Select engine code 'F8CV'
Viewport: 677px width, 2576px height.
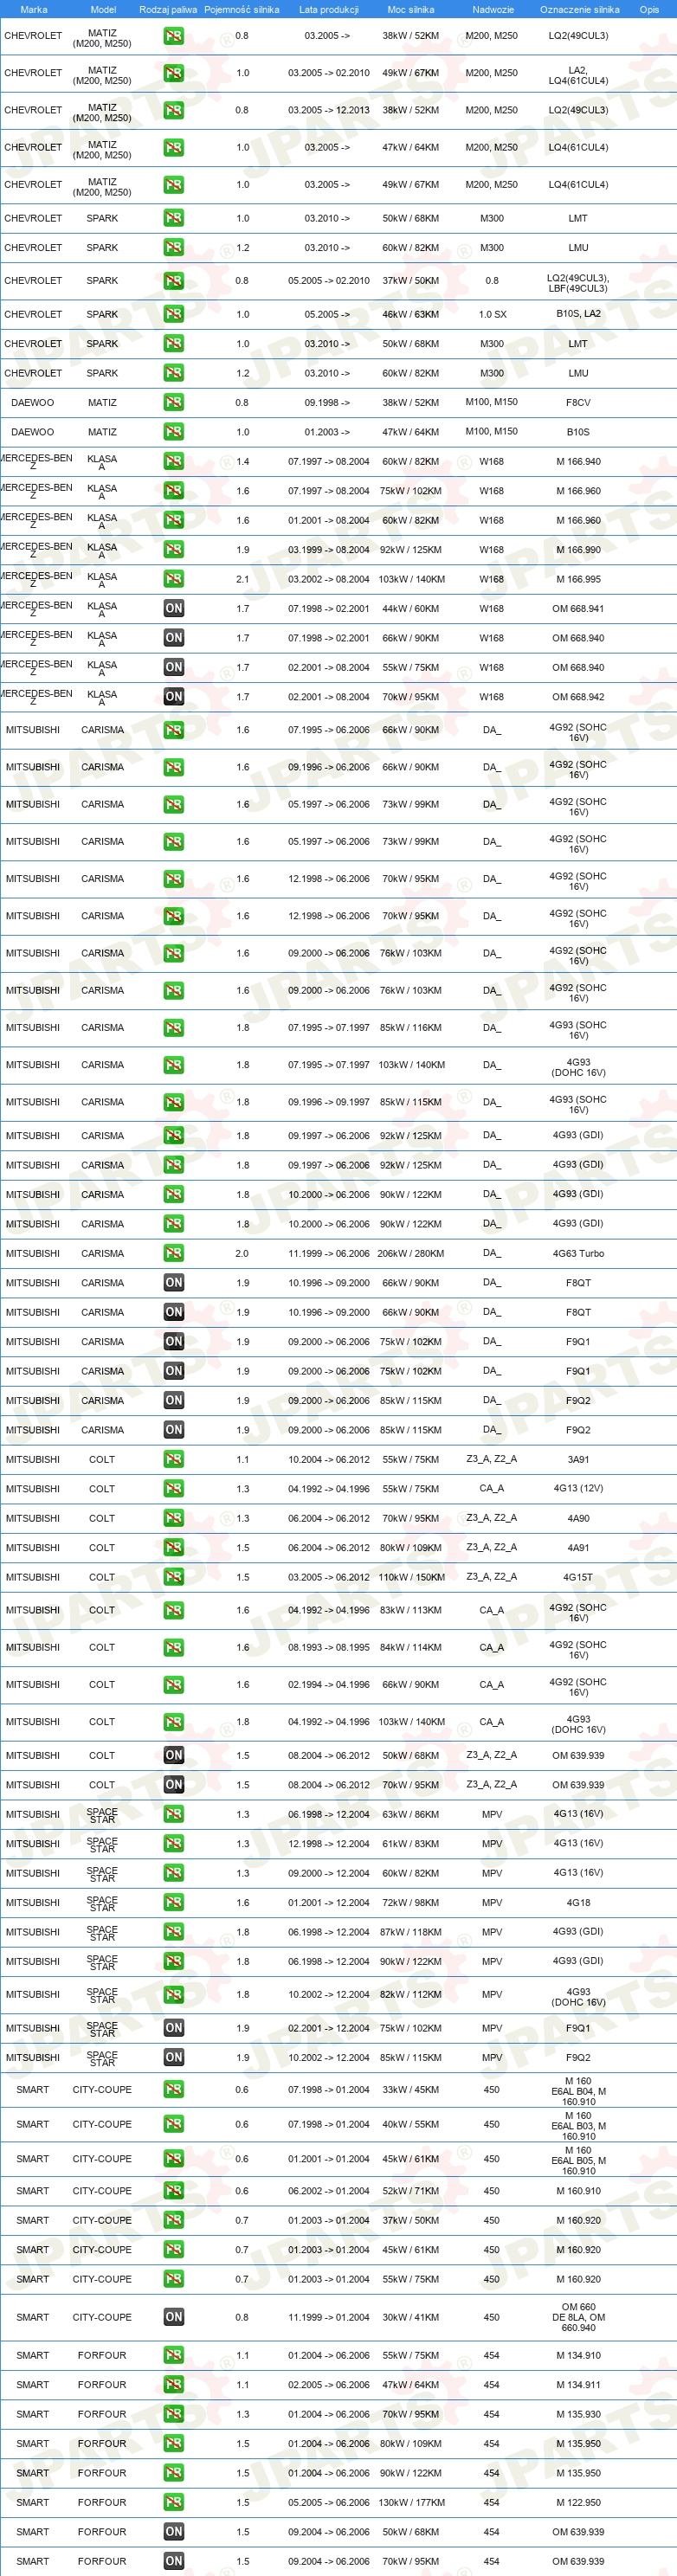click(x=578, y=403)
